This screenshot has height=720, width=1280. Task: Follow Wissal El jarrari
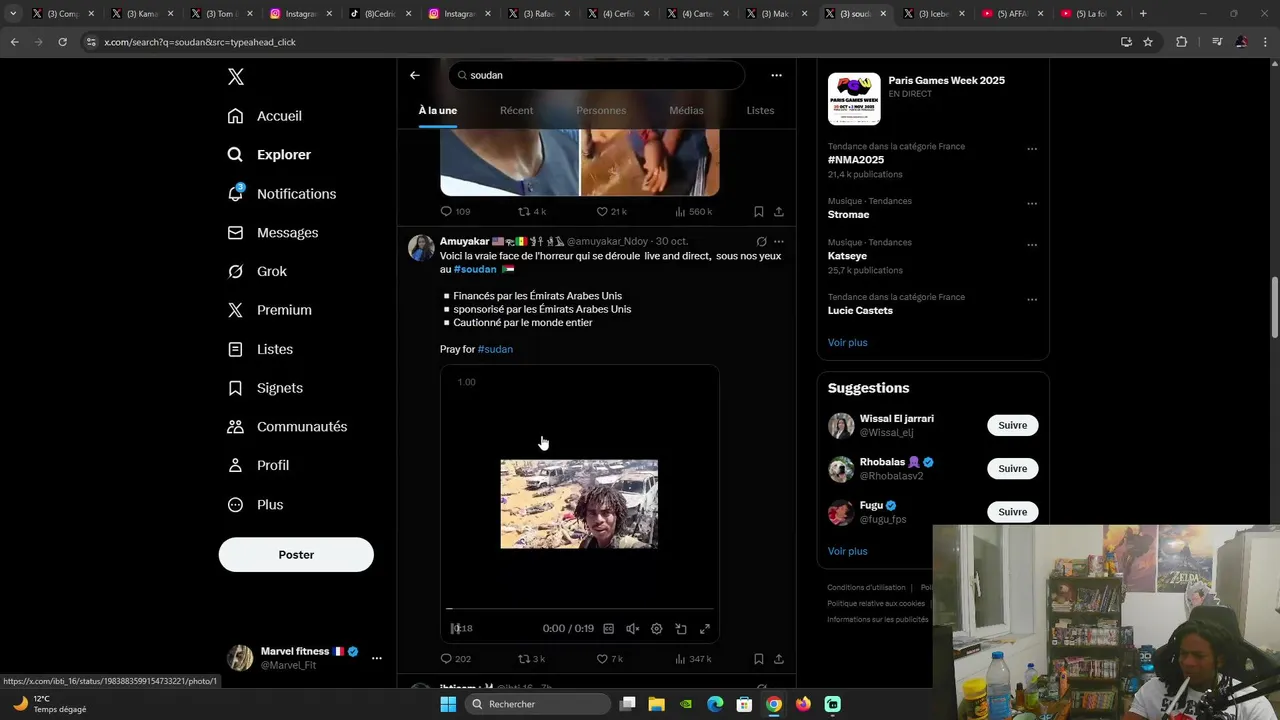pos(1012,426)
